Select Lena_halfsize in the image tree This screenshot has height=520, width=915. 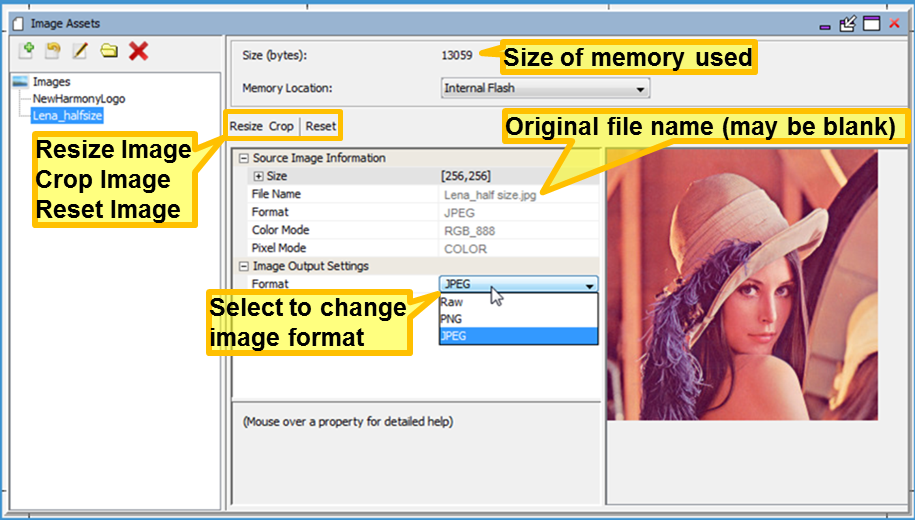(x=68, y=116)
